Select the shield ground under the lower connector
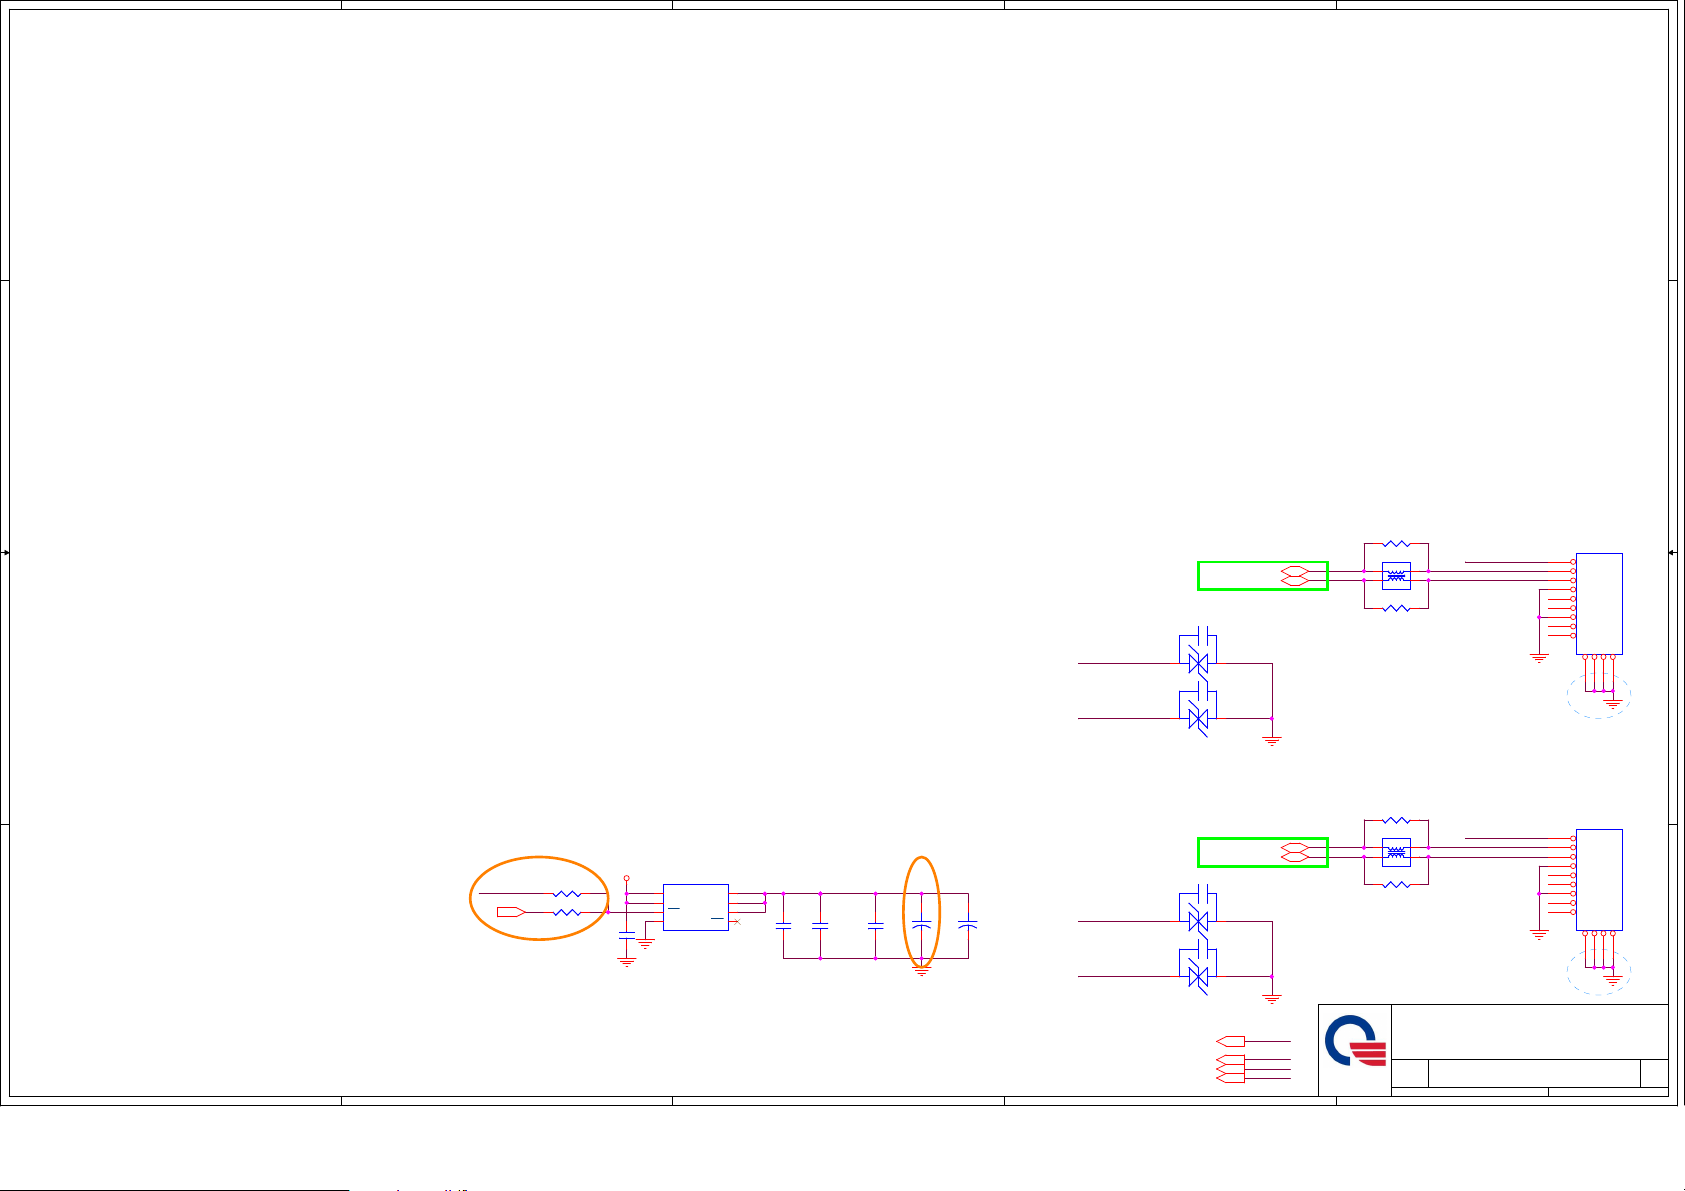1685x1191 pixels. [x=1612, y=980]
